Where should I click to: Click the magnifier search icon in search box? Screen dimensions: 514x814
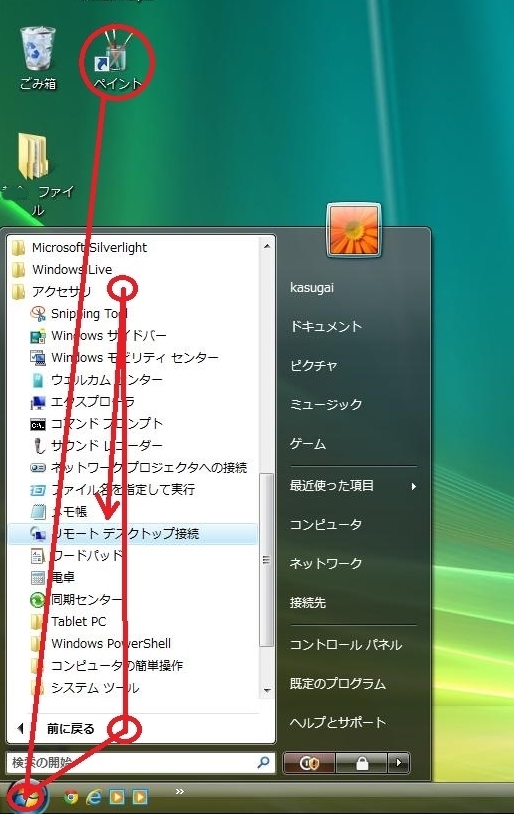pos(263,762)
